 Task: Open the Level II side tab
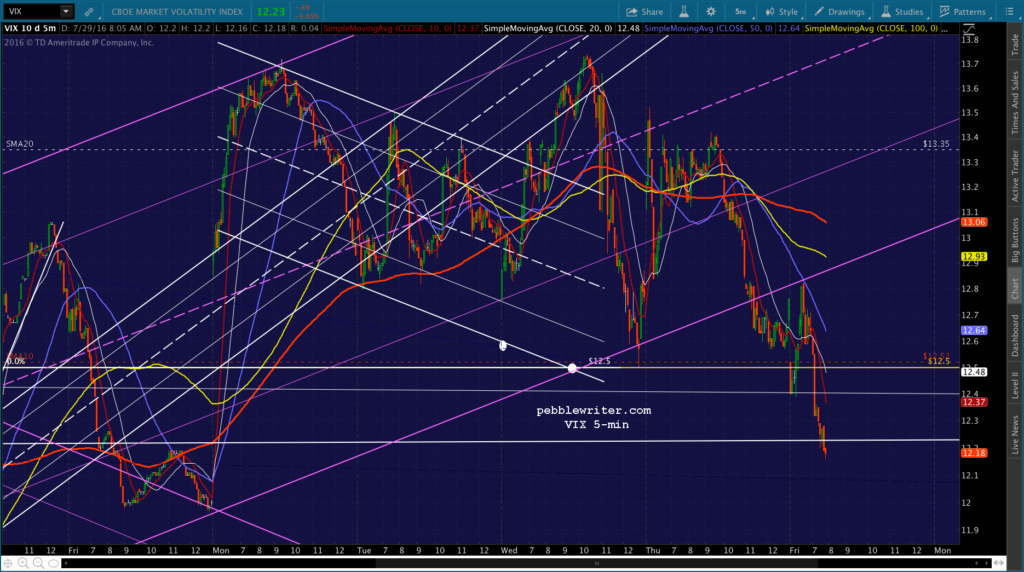point(1015,385)
